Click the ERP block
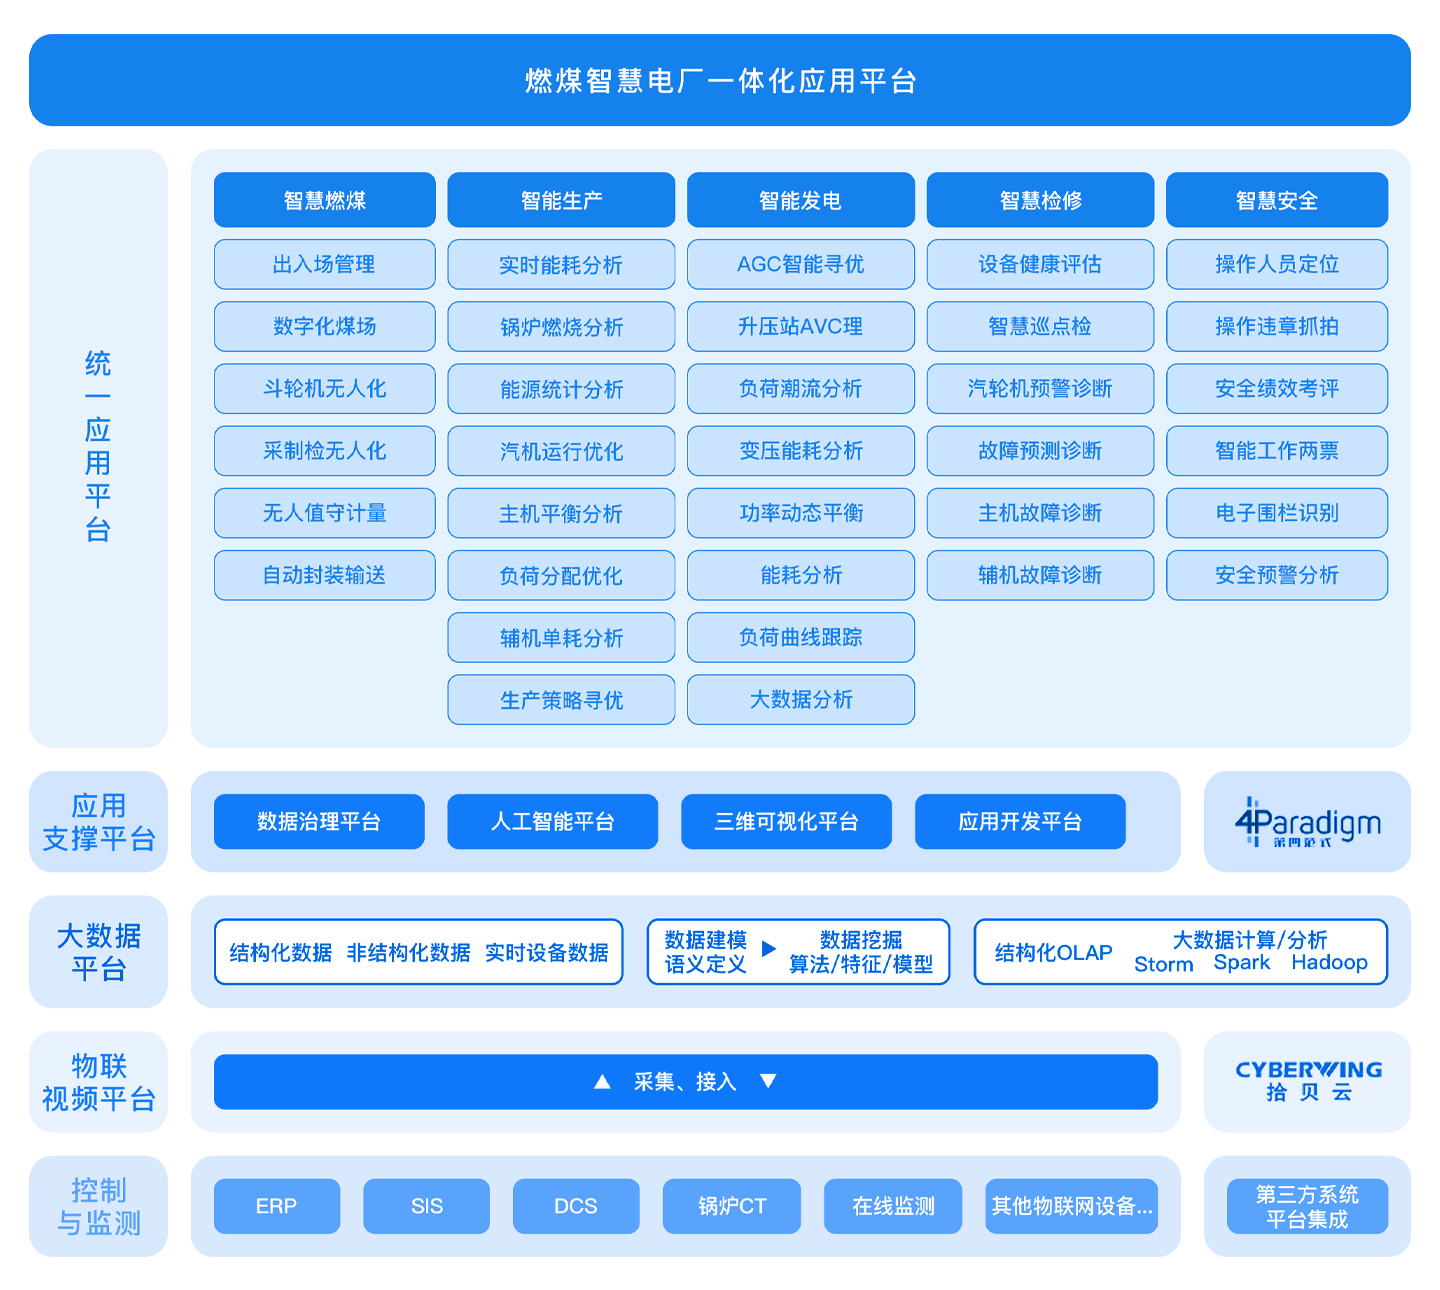The height and width of the screenshot is (1290, 1440). coord(277,1206)
